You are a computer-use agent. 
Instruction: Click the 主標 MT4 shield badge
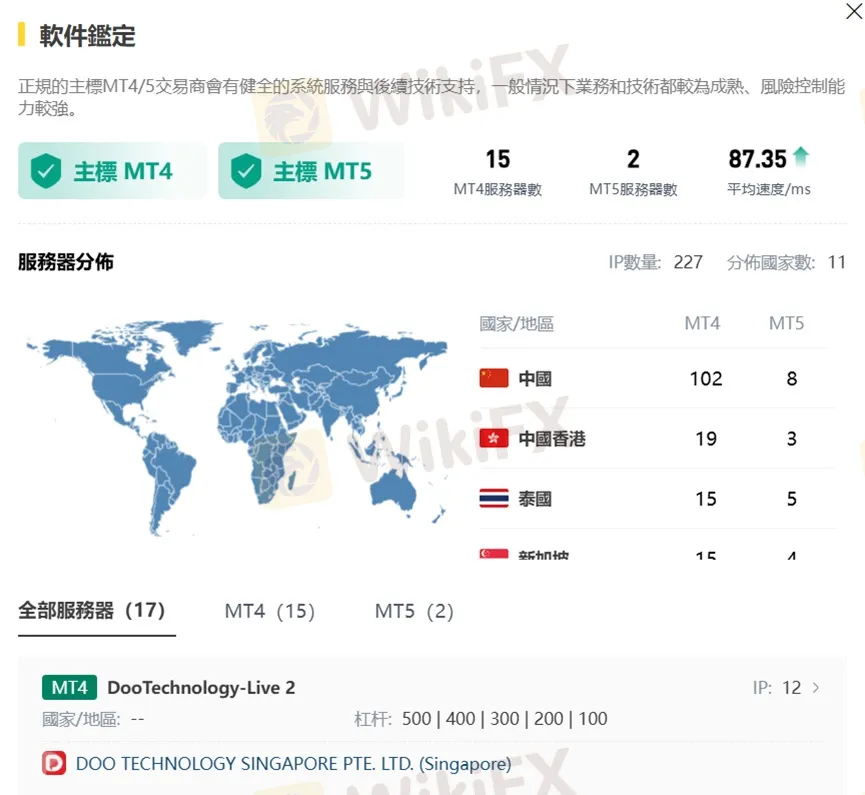pyautogui.click(x=112, y=171)
